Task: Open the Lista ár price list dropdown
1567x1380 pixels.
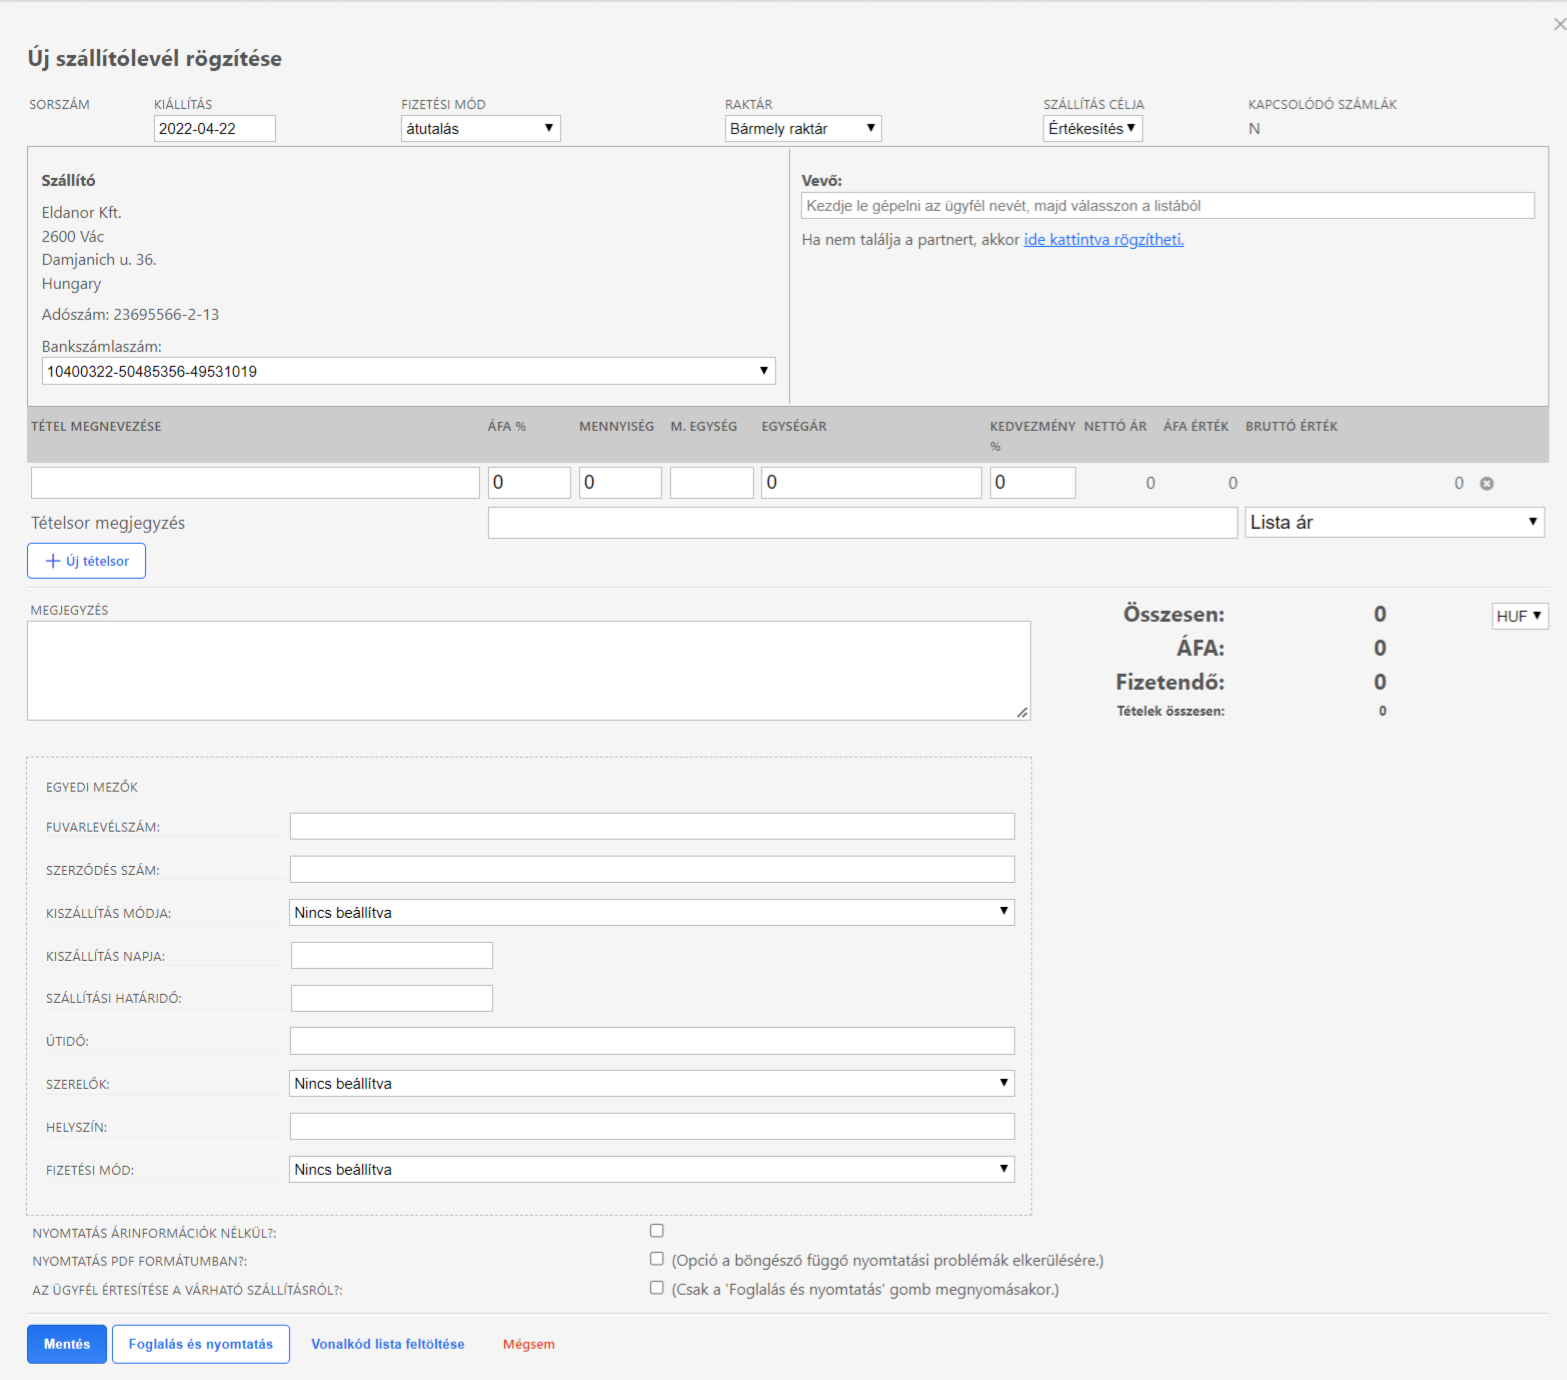Action: [1394, 522]
